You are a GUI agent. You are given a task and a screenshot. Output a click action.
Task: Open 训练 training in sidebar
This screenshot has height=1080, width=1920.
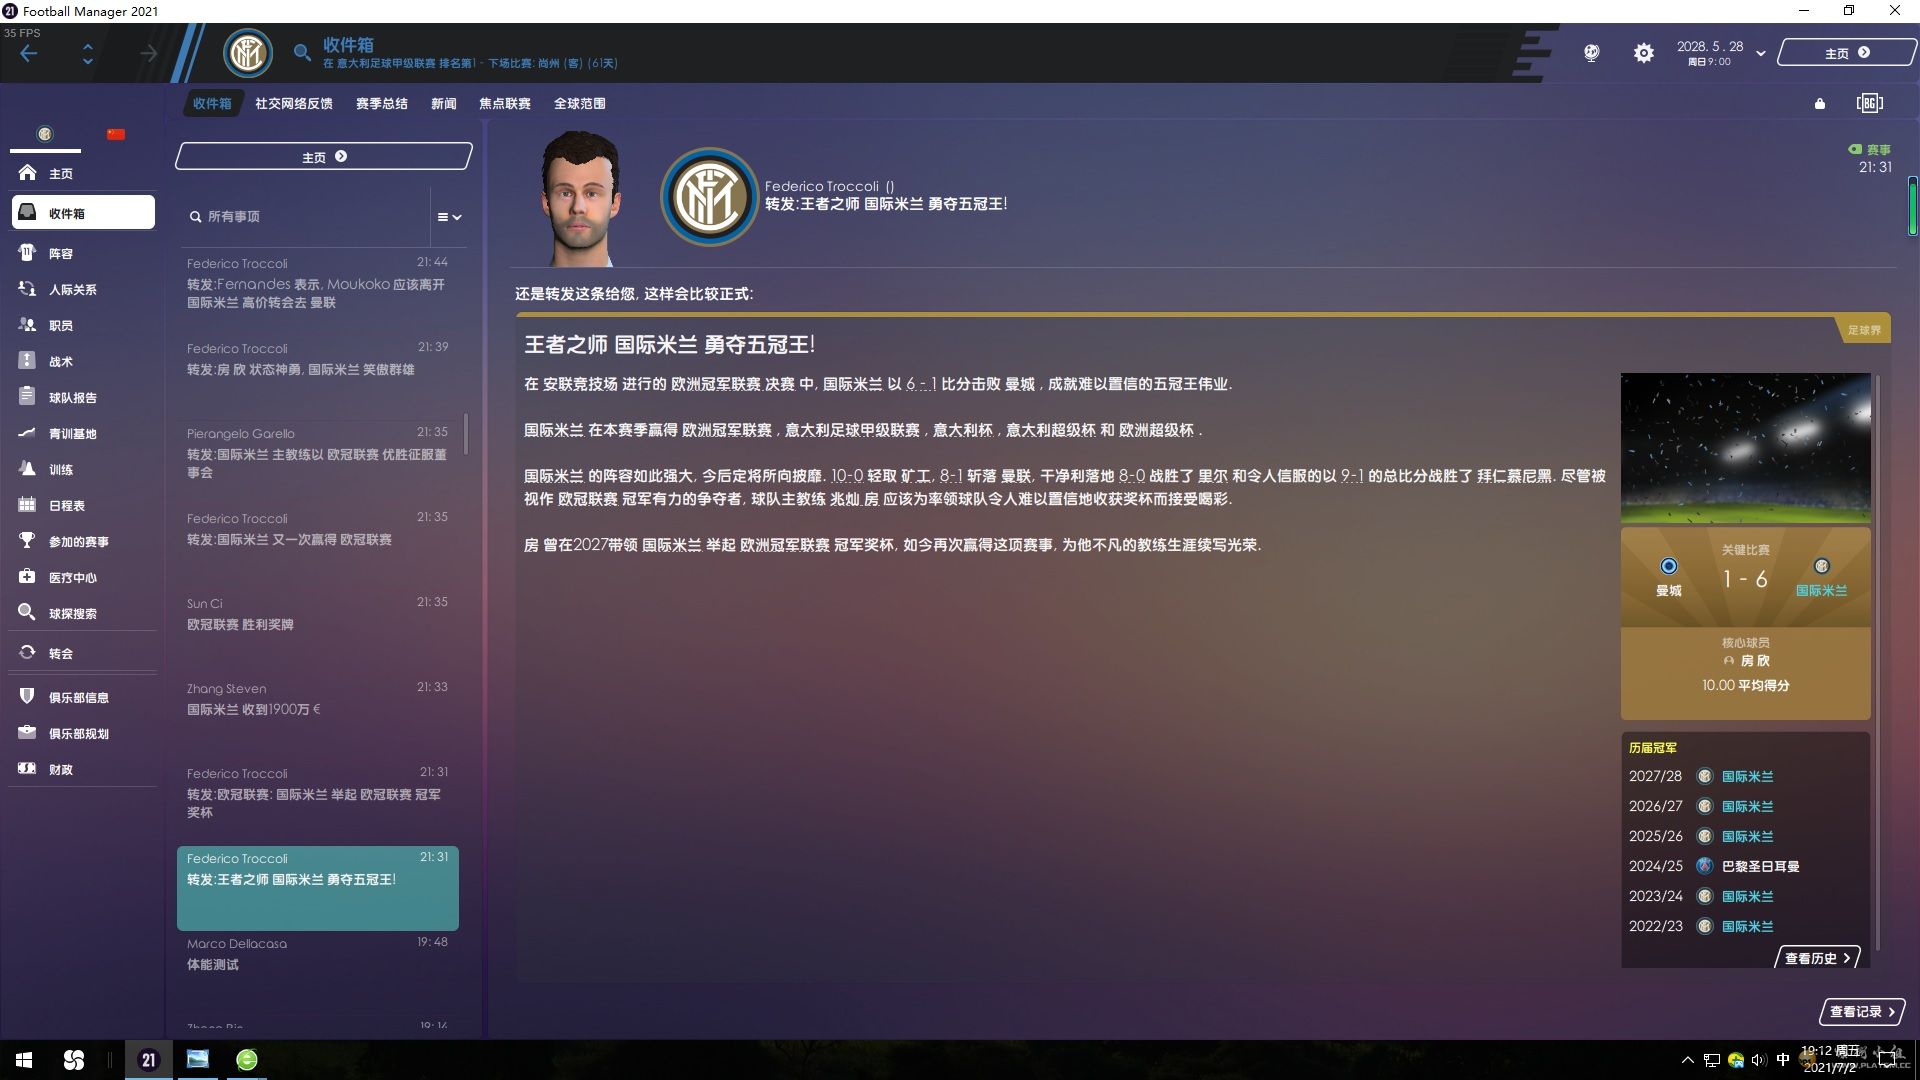pos(82,469)
